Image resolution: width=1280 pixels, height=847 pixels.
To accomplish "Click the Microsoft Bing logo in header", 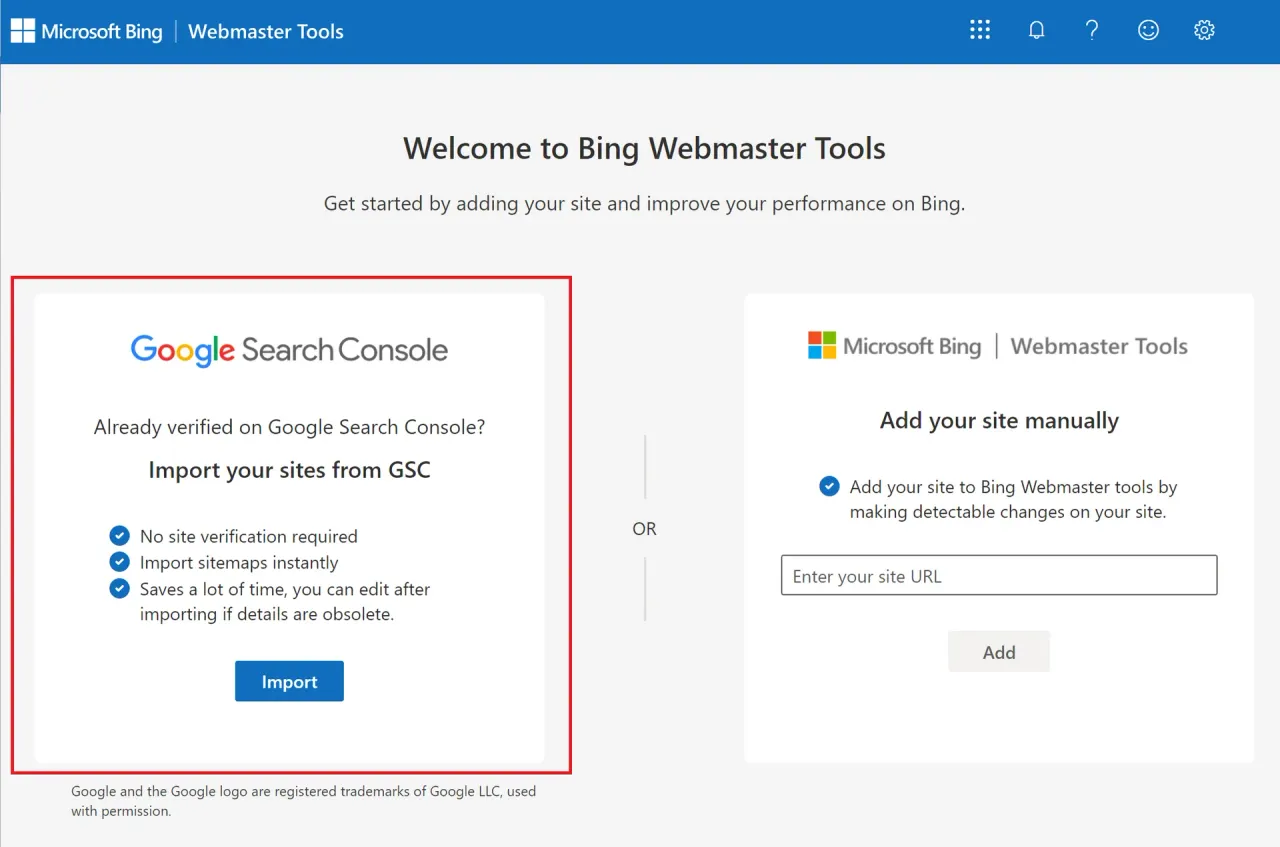I will pos(86,31).
